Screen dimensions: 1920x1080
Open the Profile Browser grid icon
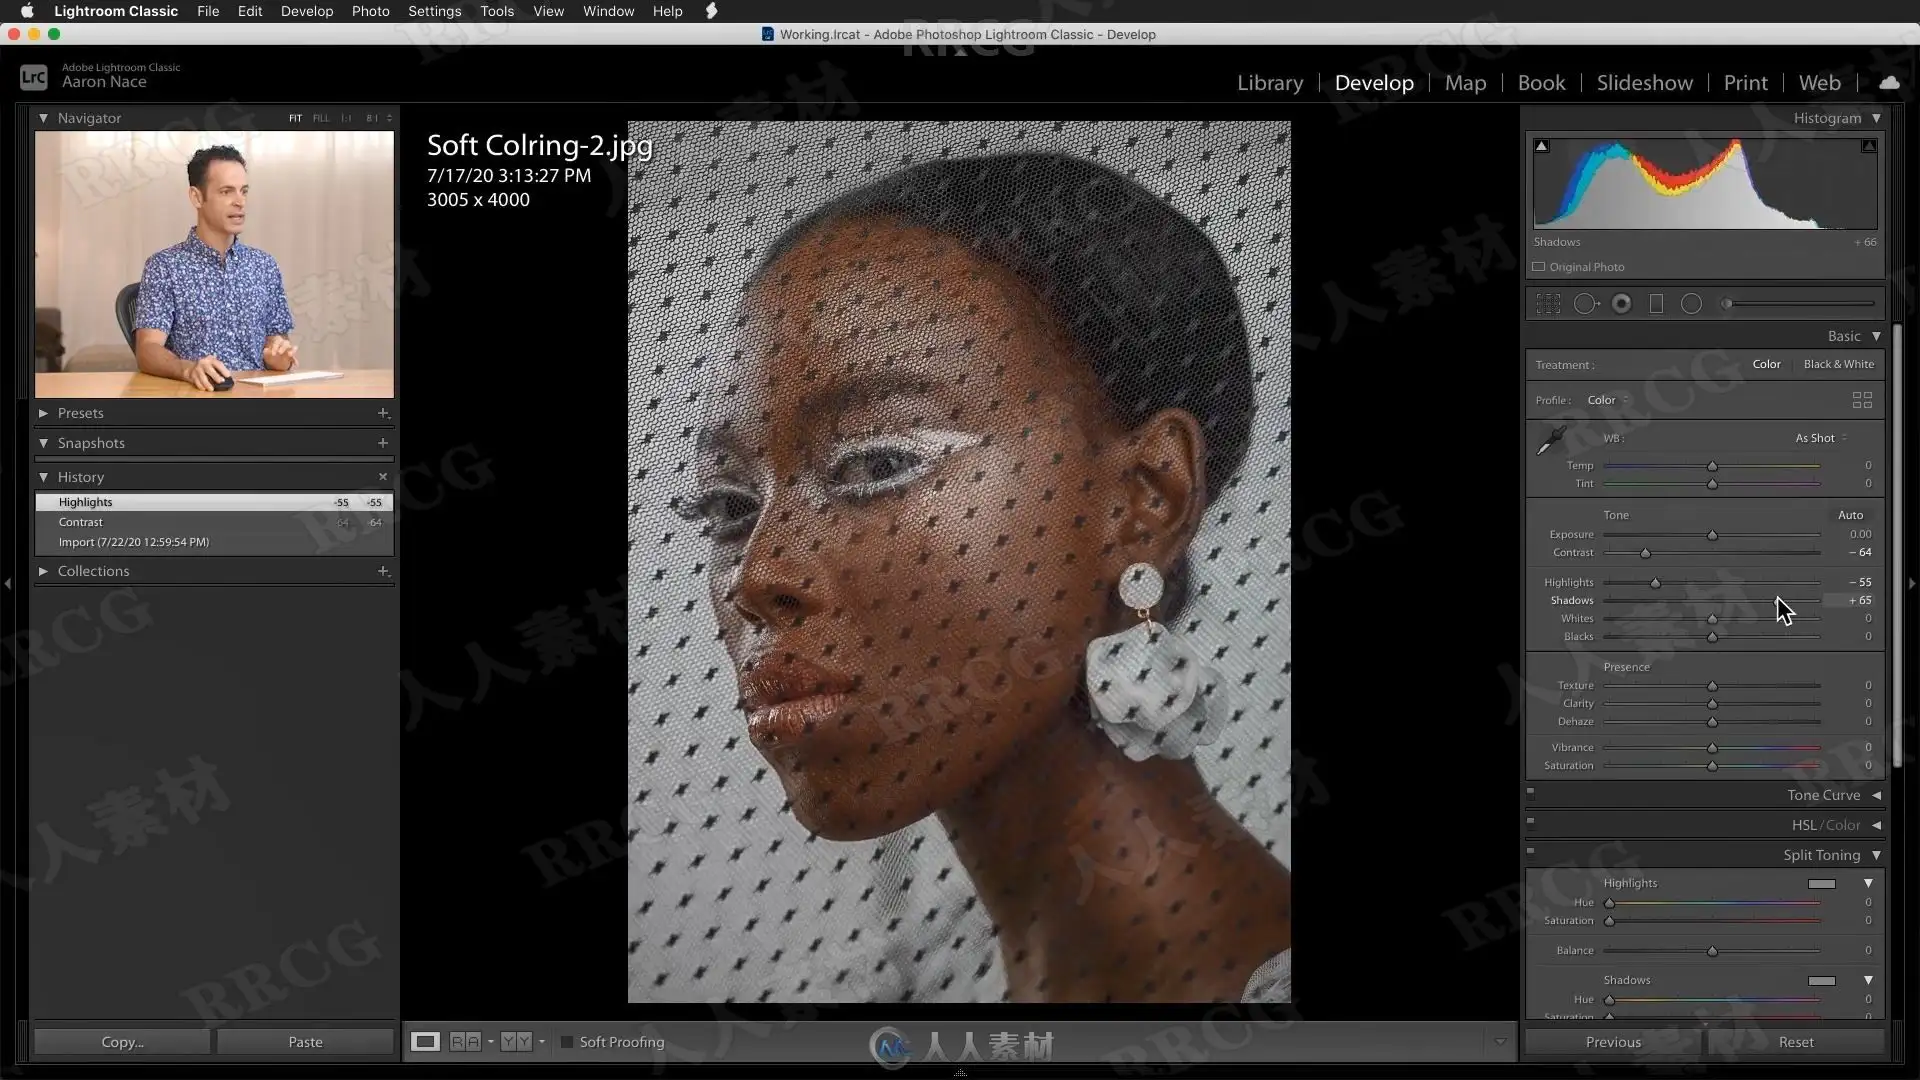(1862, 400)
